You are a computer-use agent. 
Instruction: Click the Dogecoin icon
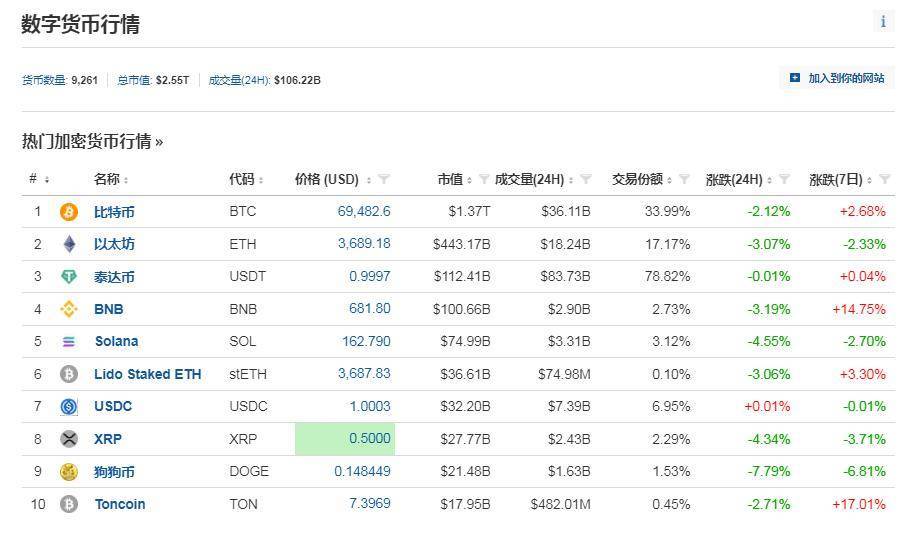[x=69, y=472]
